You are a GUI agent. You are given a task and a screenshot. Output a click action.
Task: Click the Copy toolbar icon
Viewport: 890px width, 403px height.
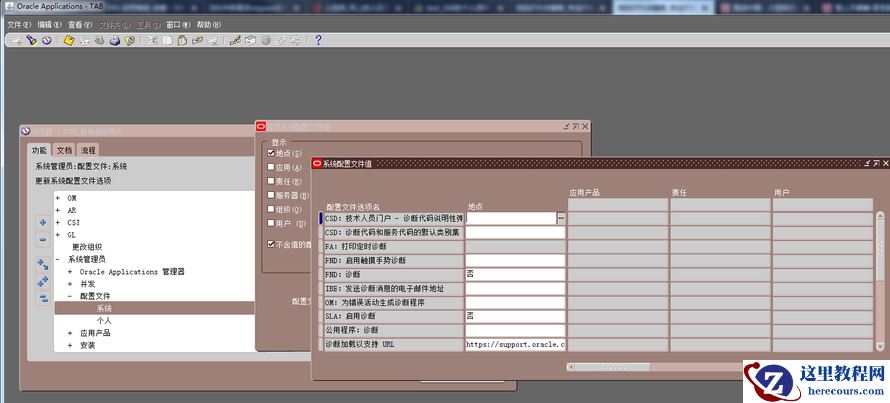(167, 41)
